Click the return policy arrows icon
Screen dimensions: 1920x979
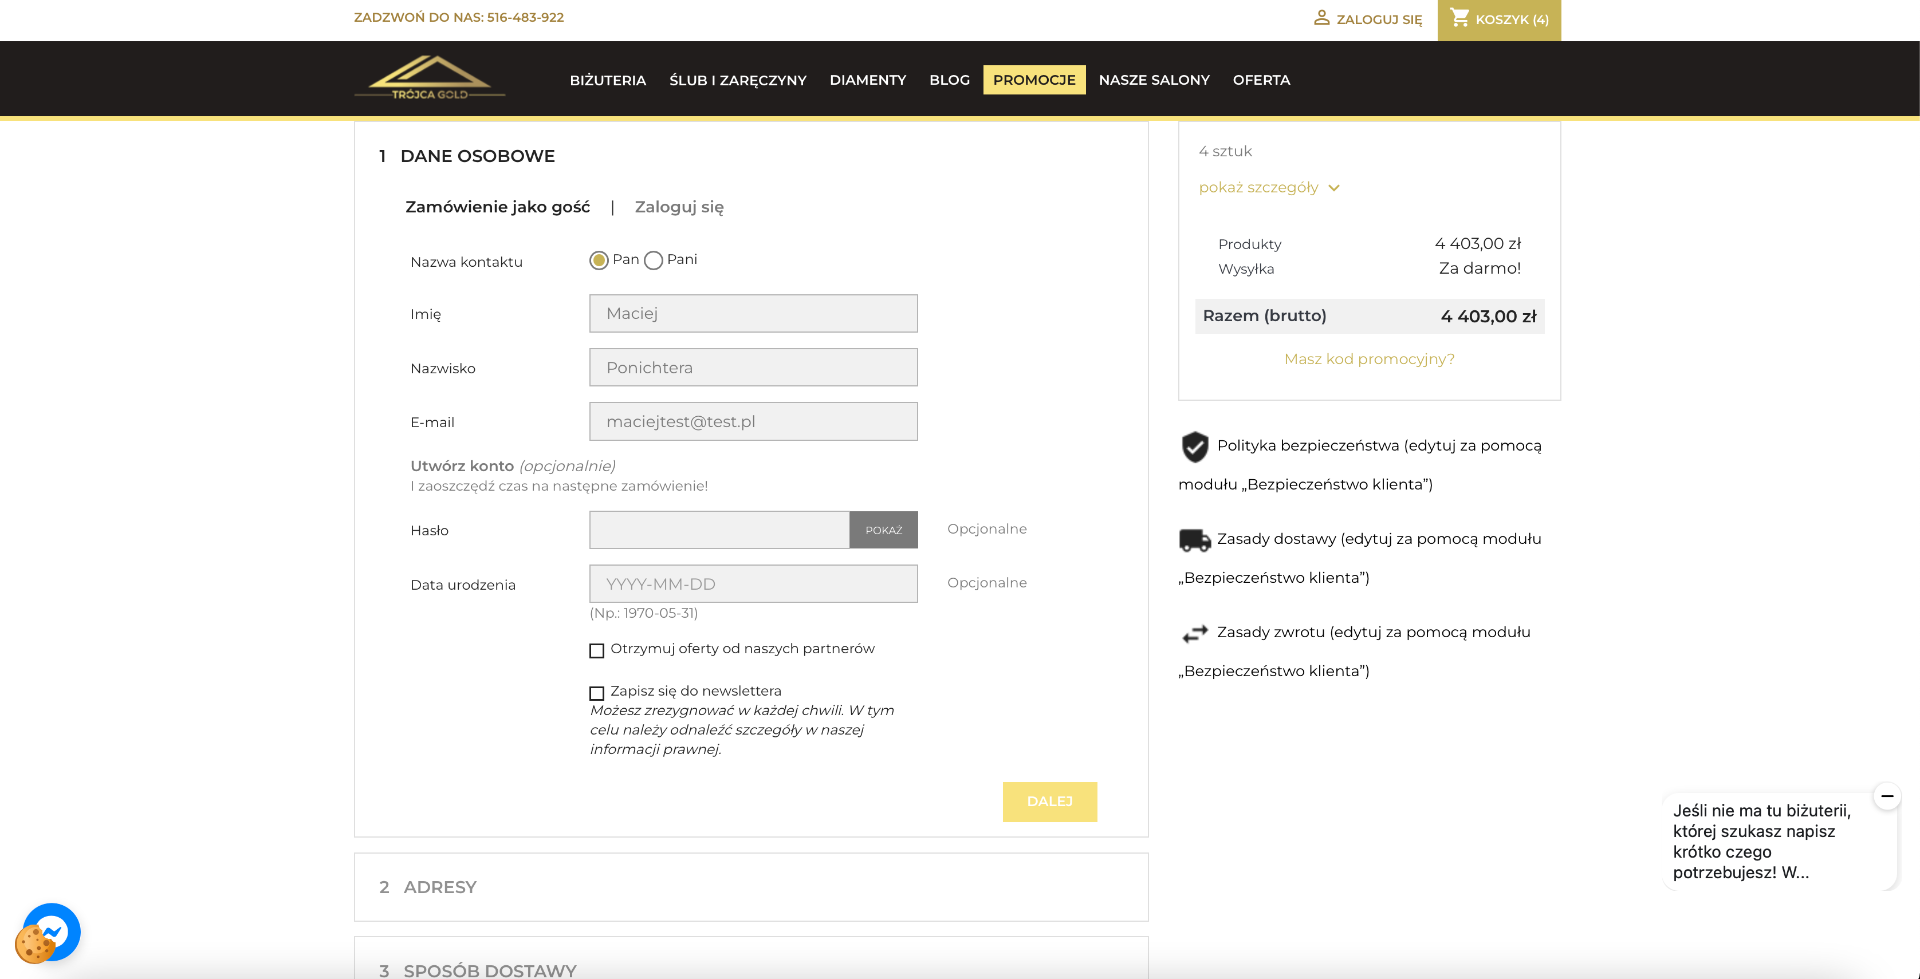point(1194,633)
